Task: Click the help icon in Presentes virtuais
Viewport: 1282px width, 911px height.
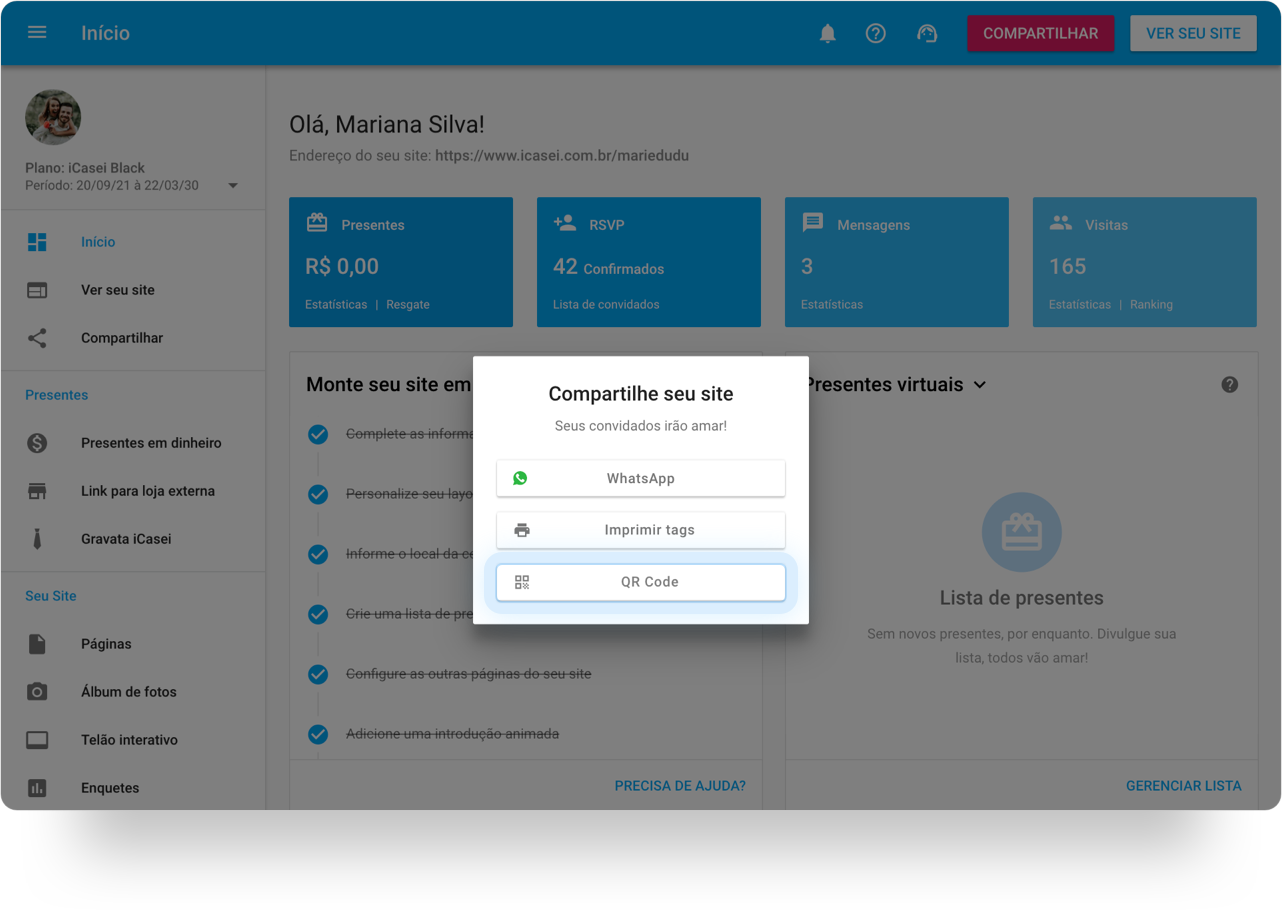Action: coord(1229,385)
